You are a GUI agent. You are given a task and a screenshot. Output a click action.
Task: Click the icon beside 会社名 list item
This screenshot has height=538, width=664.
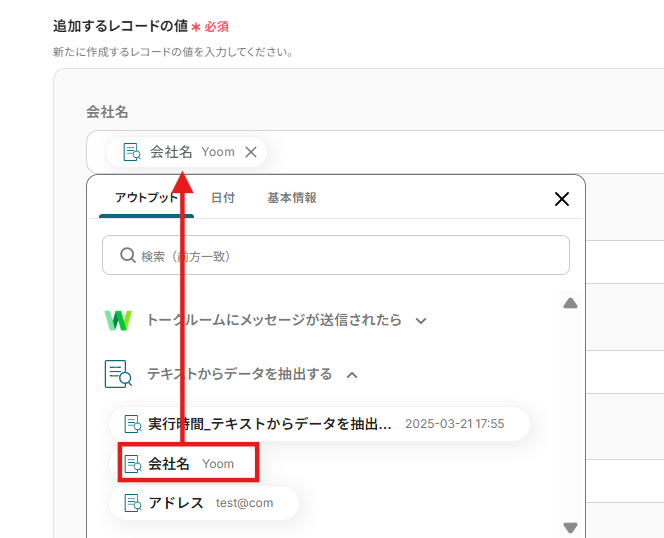[x=133, y=463]
